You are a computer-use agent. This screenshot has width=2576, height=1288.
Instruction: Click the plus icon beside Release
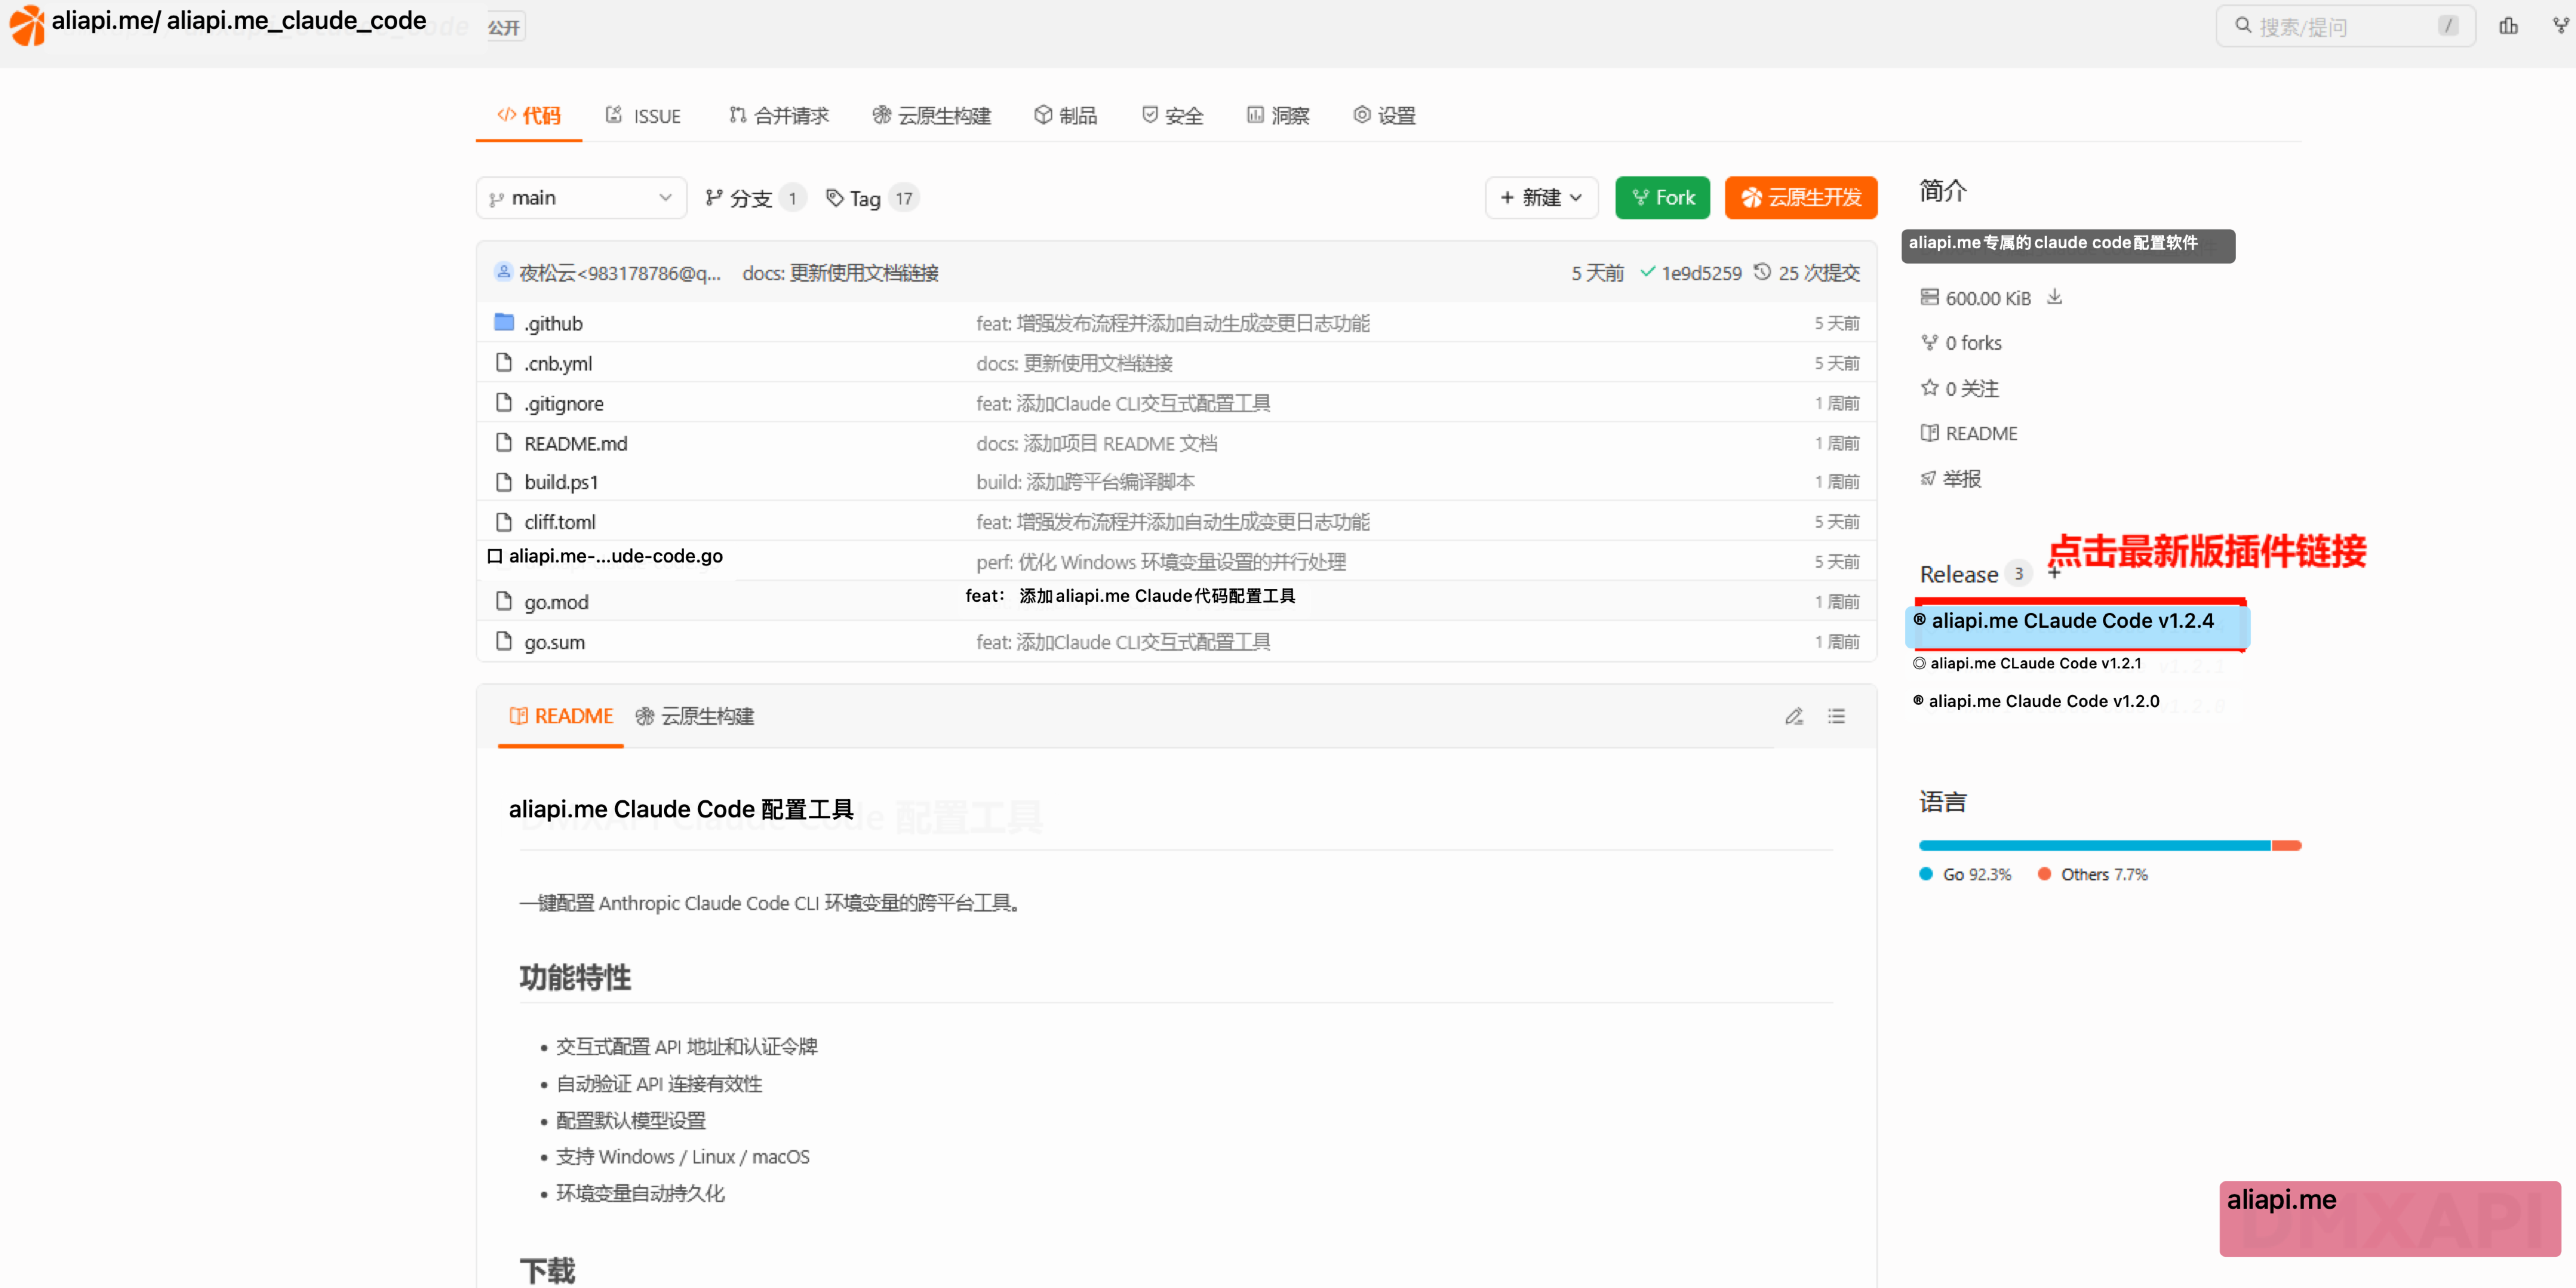[x=2054, y=573]
